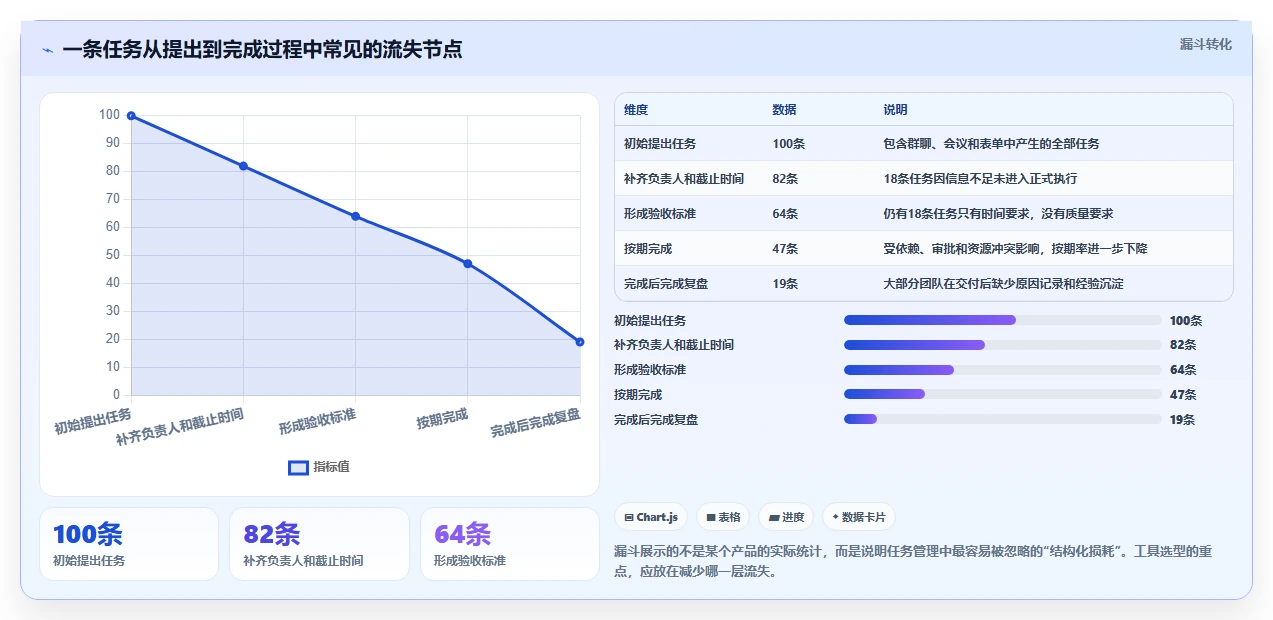Click table cell 形成验收标准 in the 维度 column

coord(660,214)
